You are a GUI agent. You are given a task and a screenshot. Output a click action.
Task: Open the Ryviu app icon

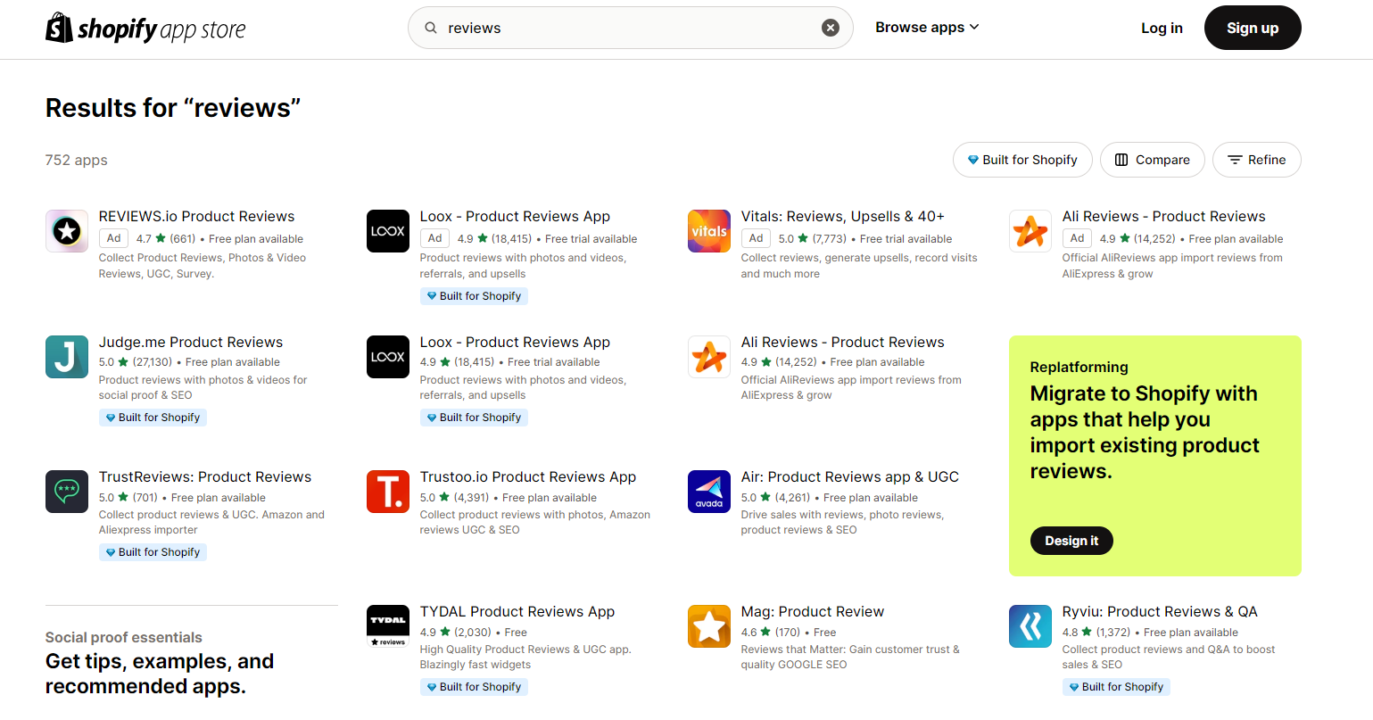click(x=1030, y=626)
